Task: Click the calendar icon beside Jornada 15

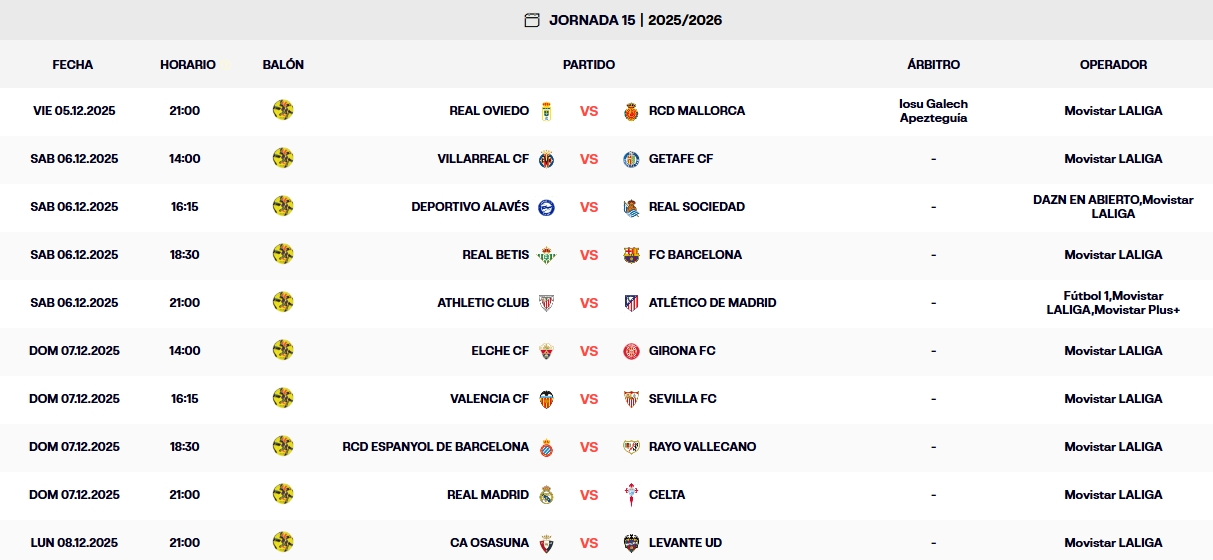Action: 532,20
